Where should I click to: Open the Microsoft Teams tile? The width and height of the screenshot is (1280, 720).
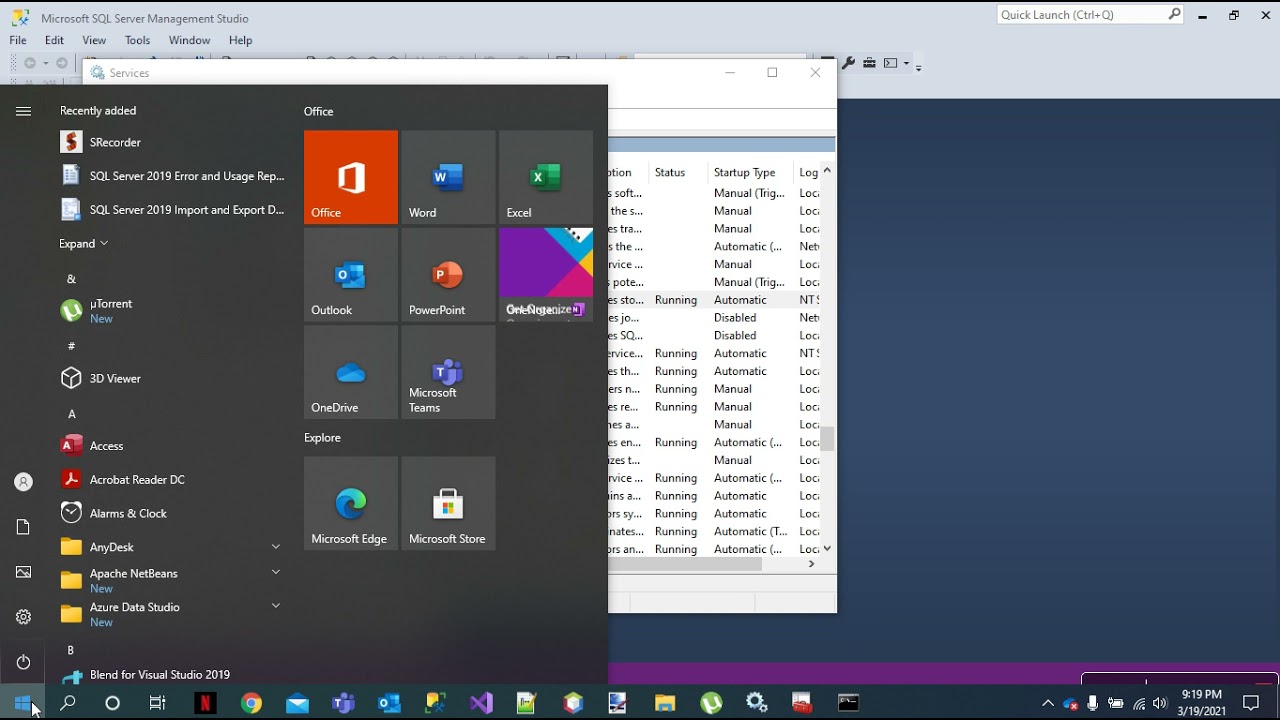(x=448, y=372)
